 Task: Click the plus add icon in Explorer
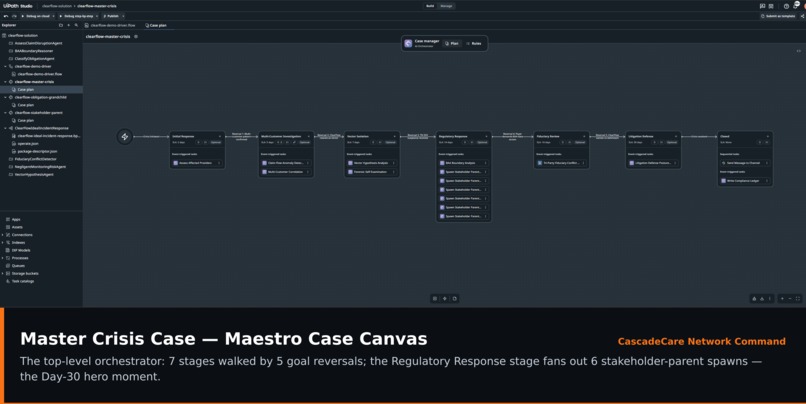click(x=68, y=25)
